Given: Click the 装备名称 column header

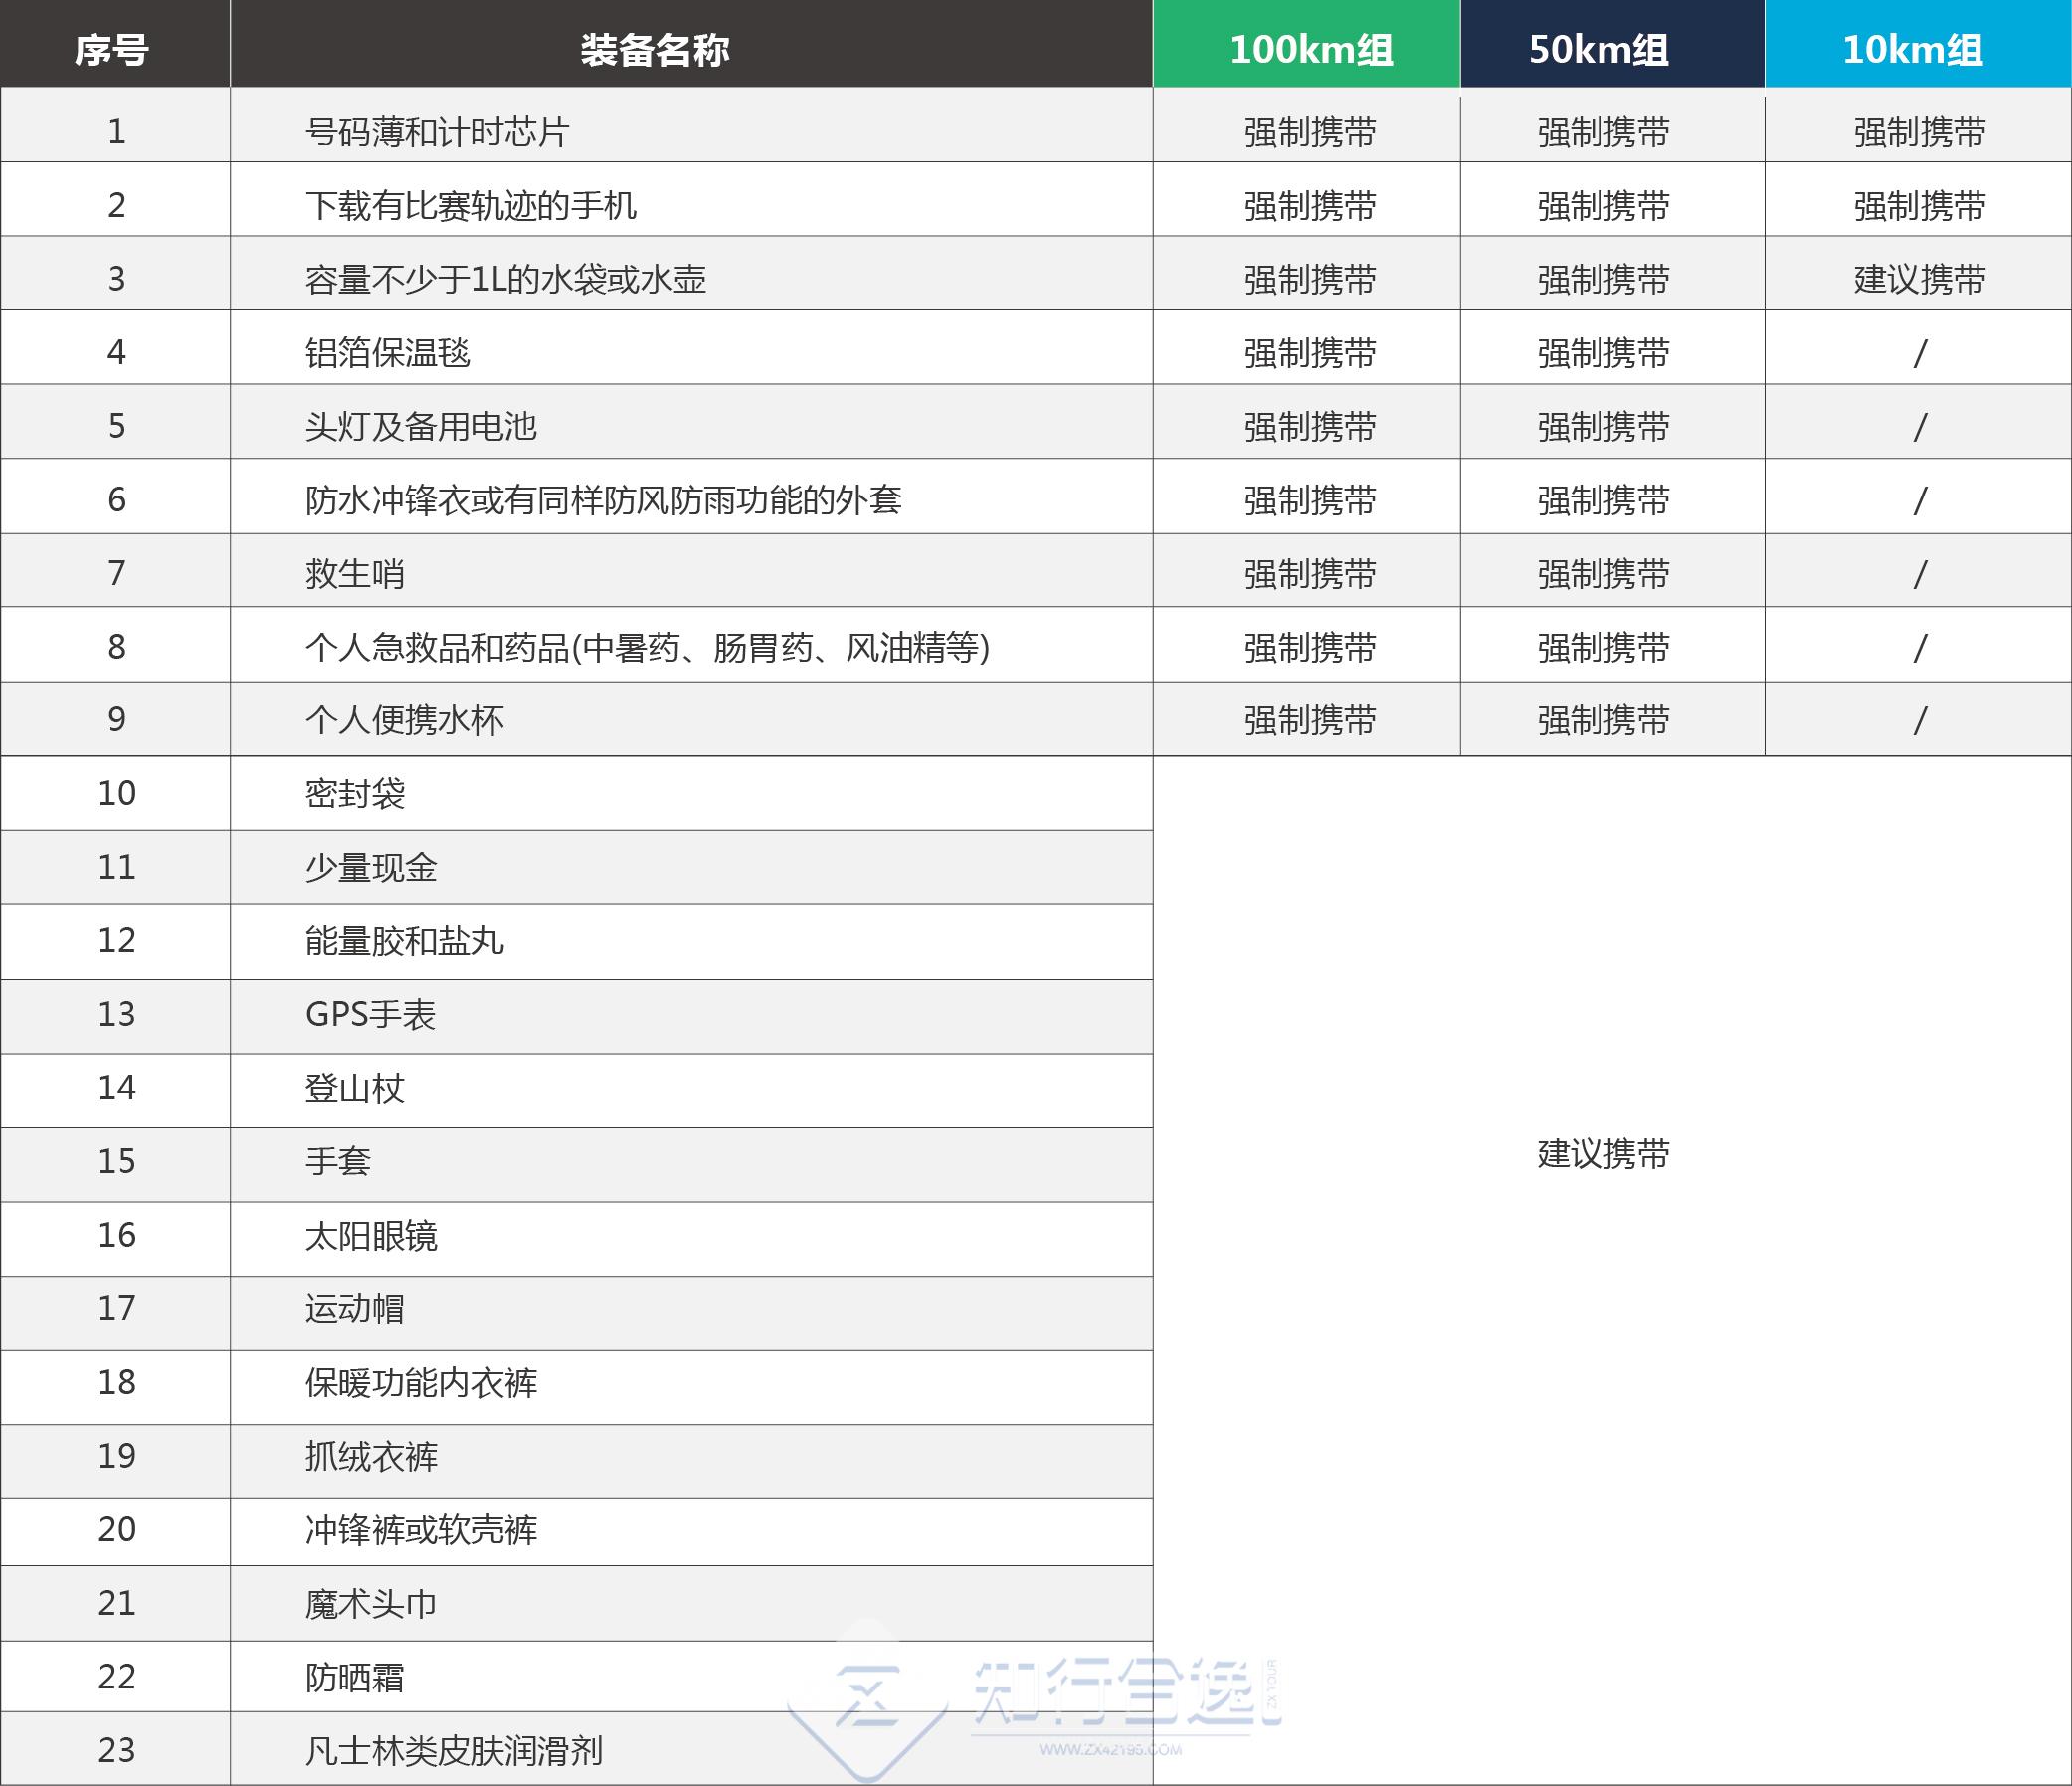Looking at the screenshot, I should pos(655,48).
